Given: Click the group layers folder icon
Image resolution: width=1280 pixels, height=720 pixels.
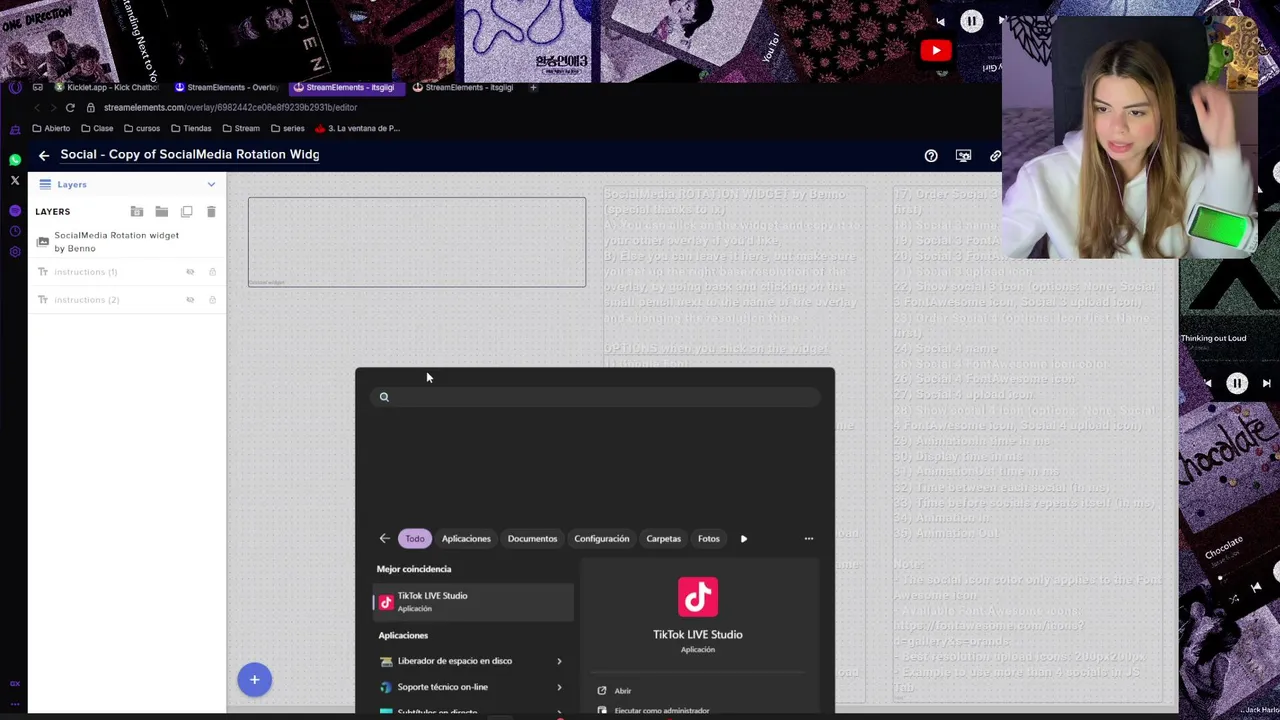Looking at the screenshot, I should click(x=161, y=212).
